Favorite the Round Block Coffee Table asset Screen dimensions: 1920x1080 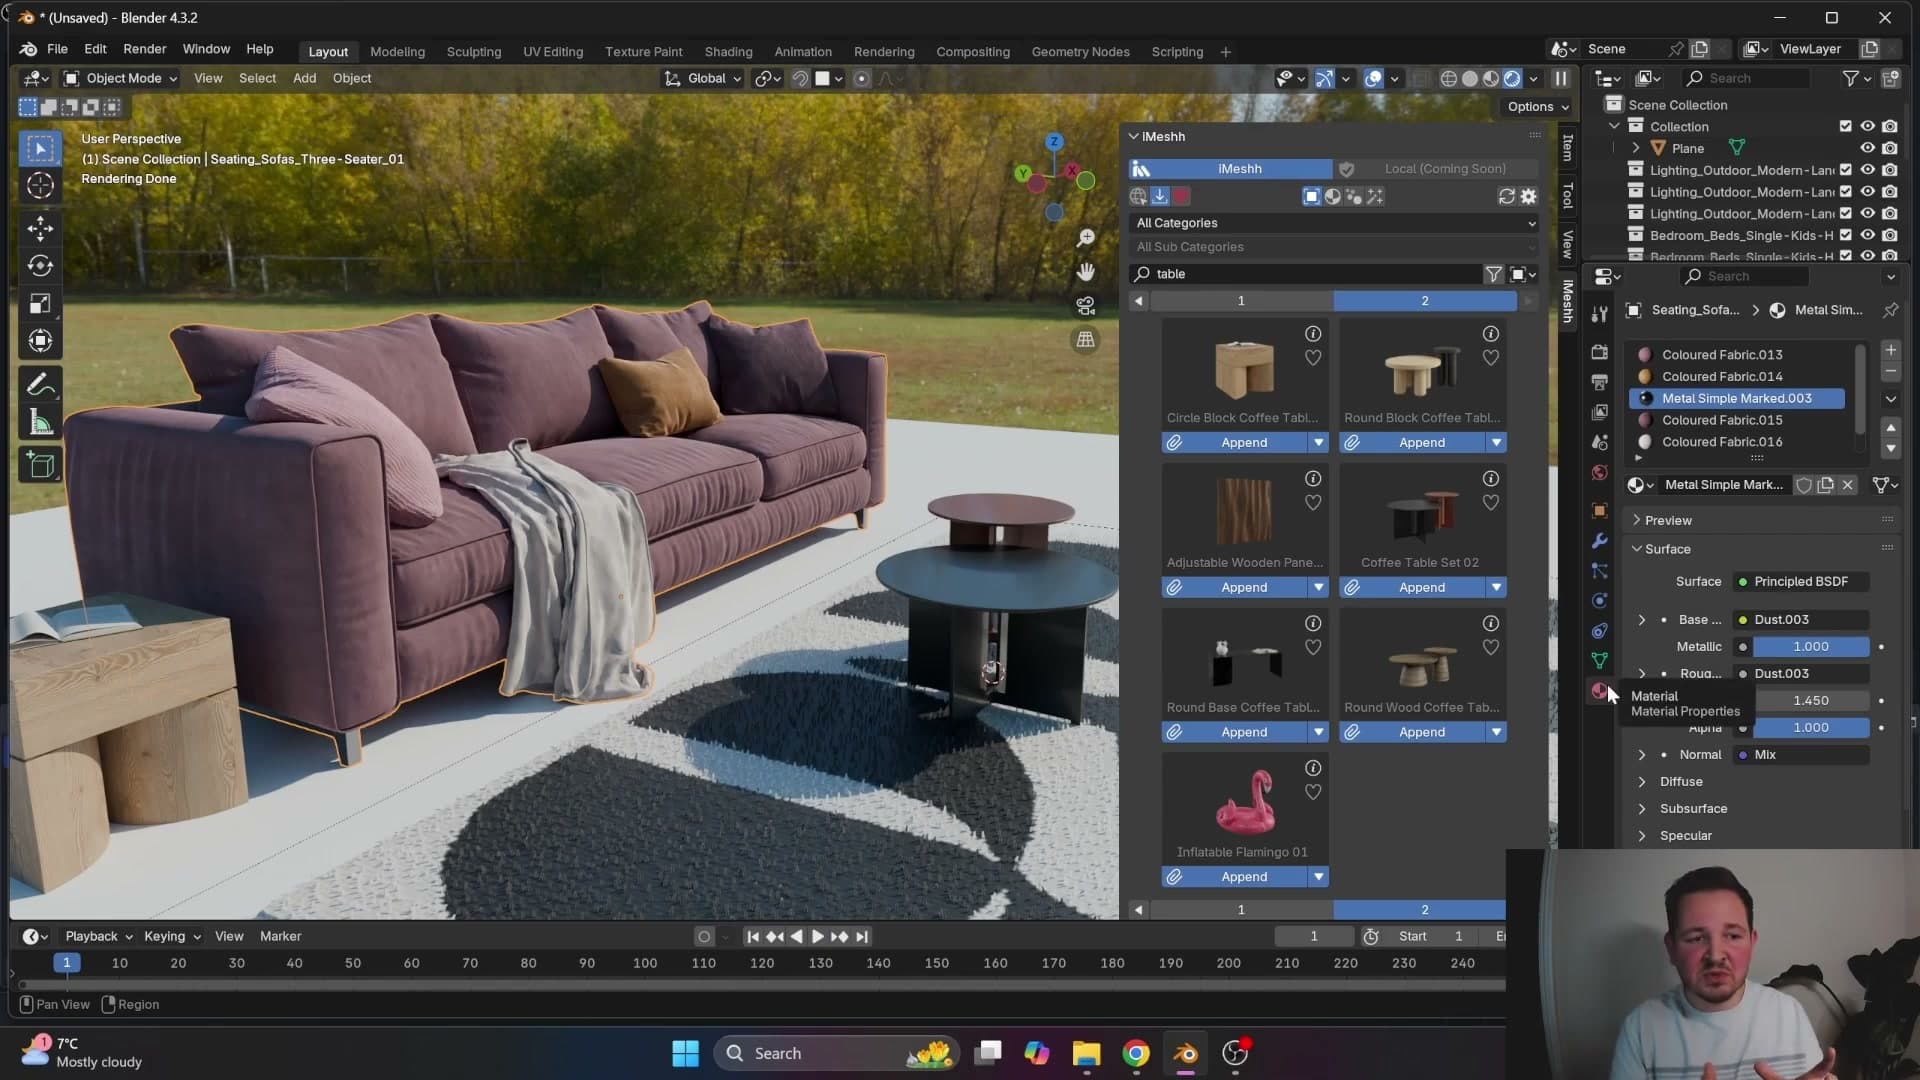[x=1491, y=358]
